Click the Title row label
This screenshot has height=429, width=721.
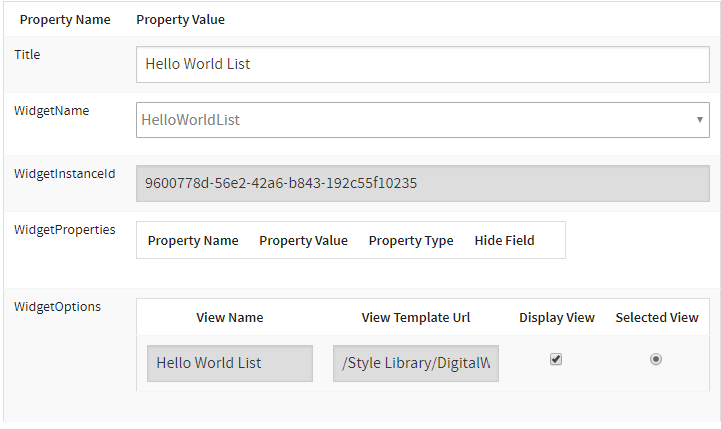28,54
